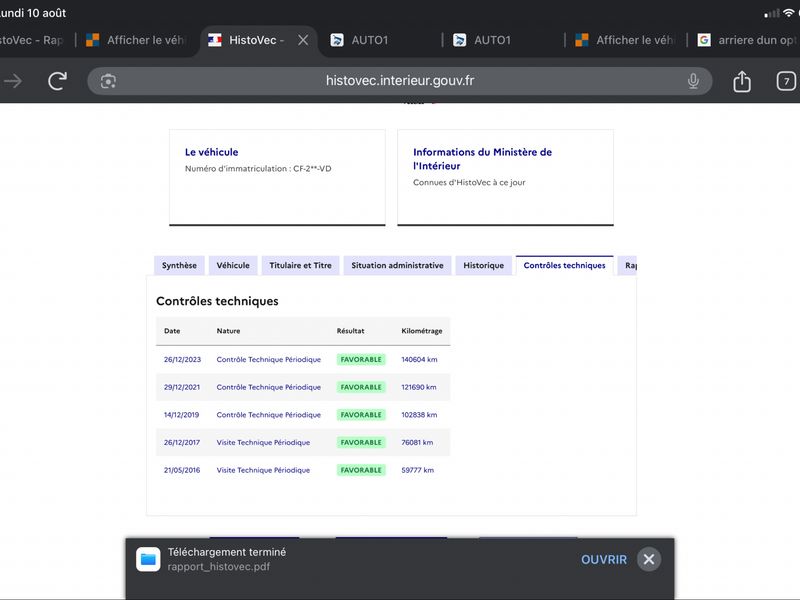The height and width of the screenshot is (600, 800).
Task: Open the Véhicule tab
Action: coord(233,265)
